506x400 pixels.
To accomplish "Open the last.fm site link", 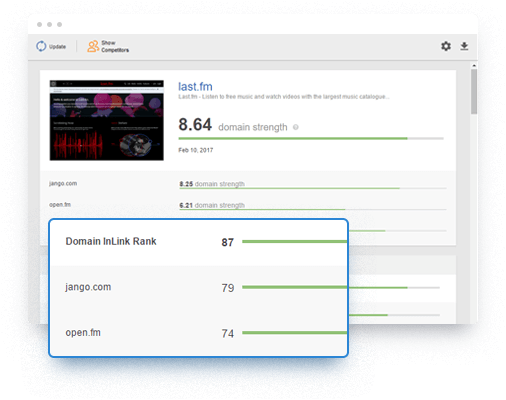I will [x=195, y=87].
